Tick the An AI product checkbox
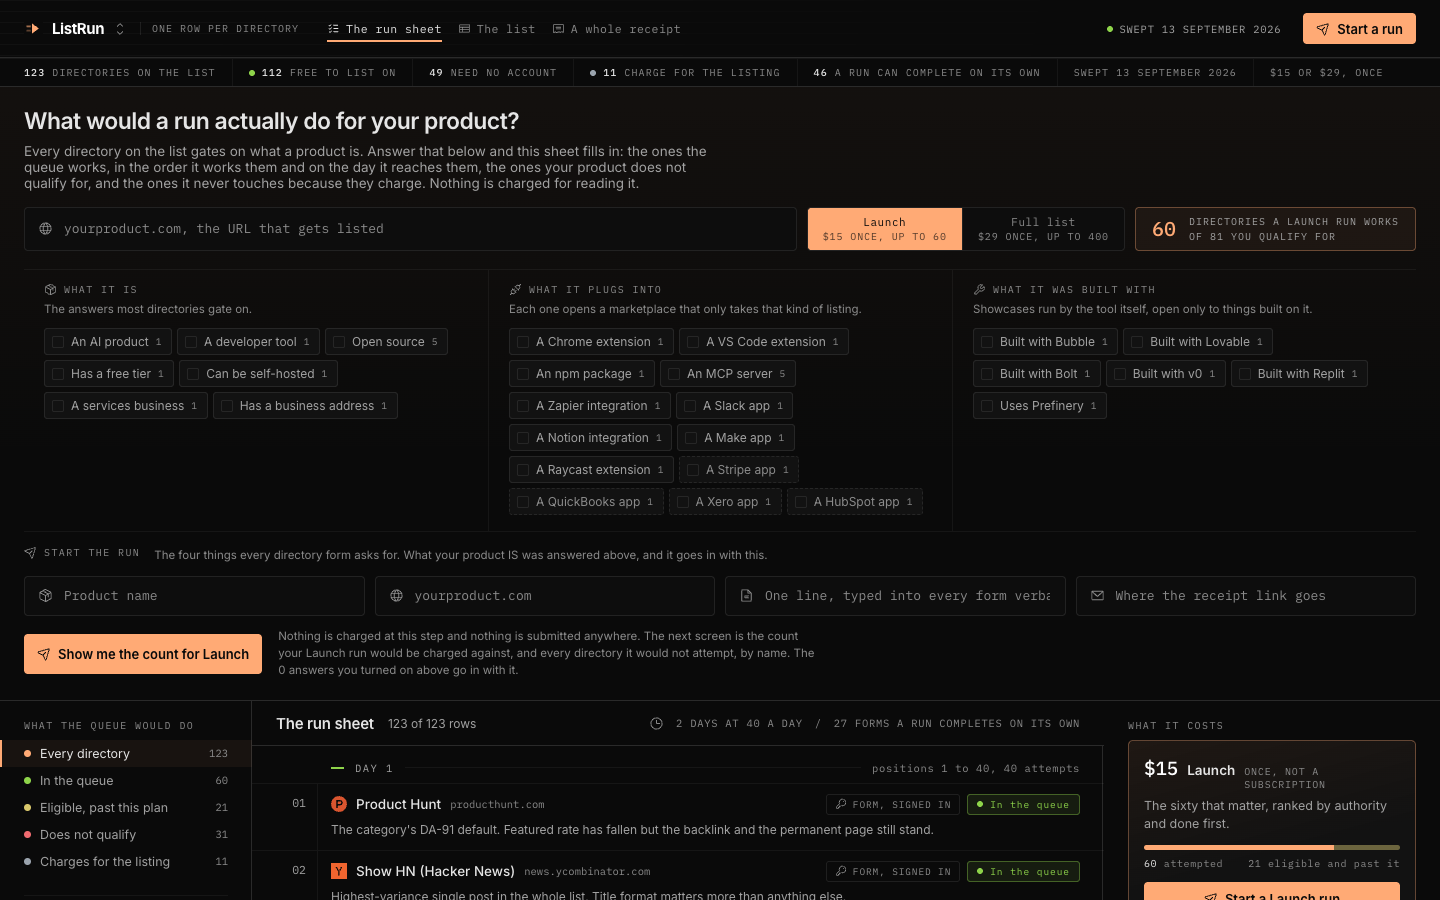The height and width of the screenshot is (900, 1440). [x=58, y=342]
